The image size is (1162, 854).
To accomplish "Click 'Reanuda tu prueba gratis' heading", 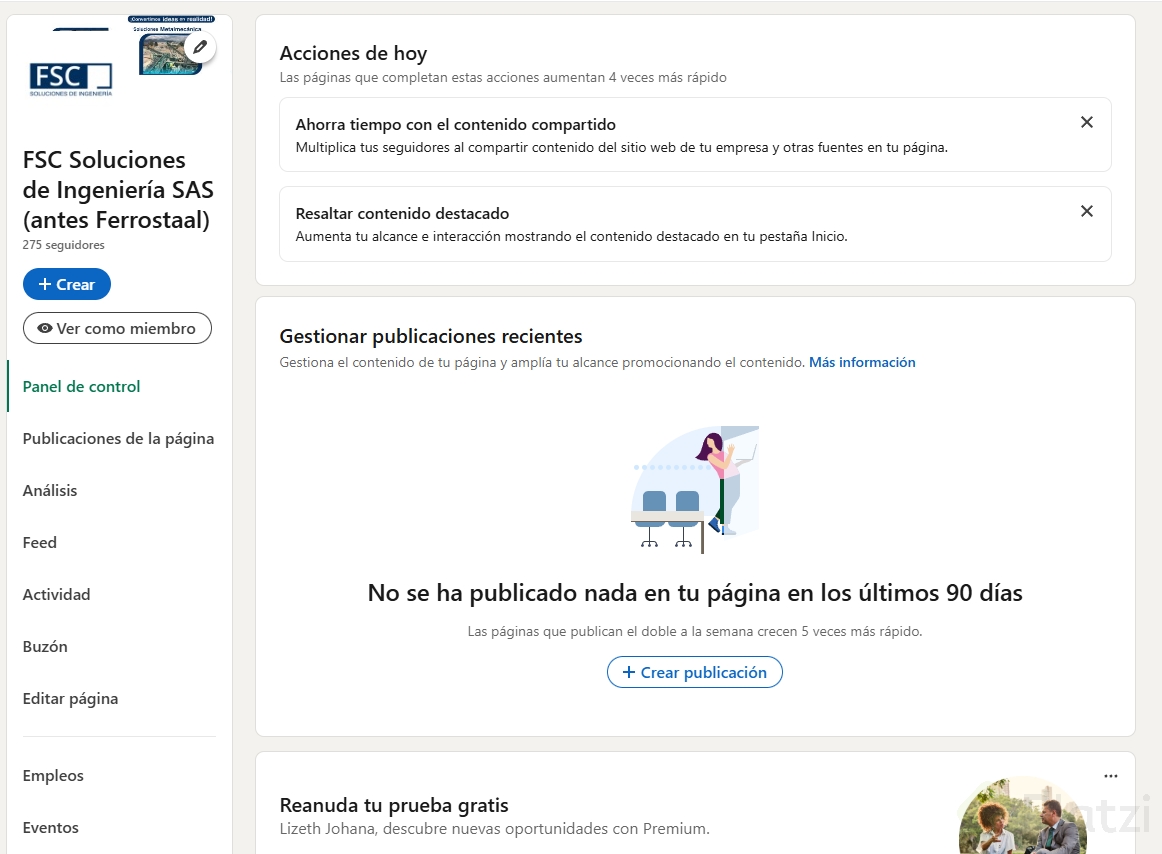I will click(394, 805).
